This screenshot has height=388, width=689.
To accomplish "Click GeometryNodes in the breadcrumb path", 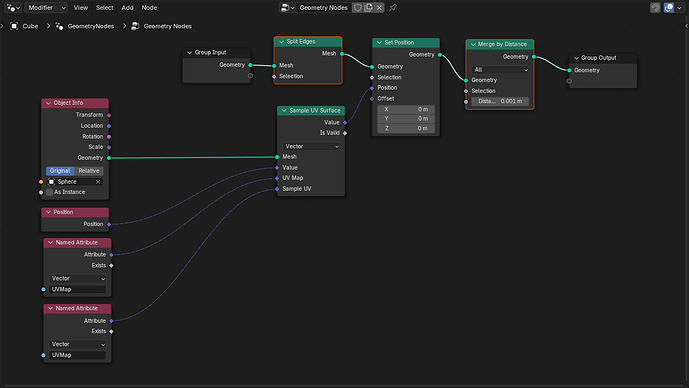I will coord(91,26).
